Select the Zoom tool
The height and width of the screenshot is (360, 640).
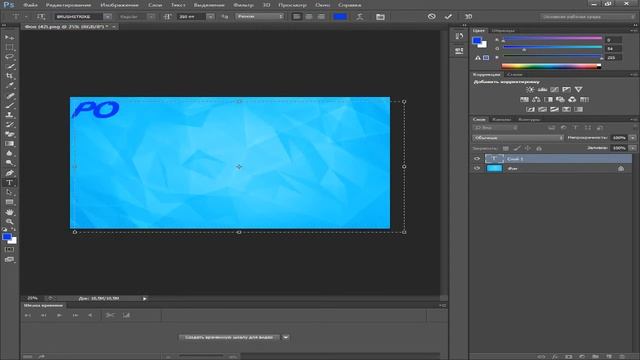9,222
